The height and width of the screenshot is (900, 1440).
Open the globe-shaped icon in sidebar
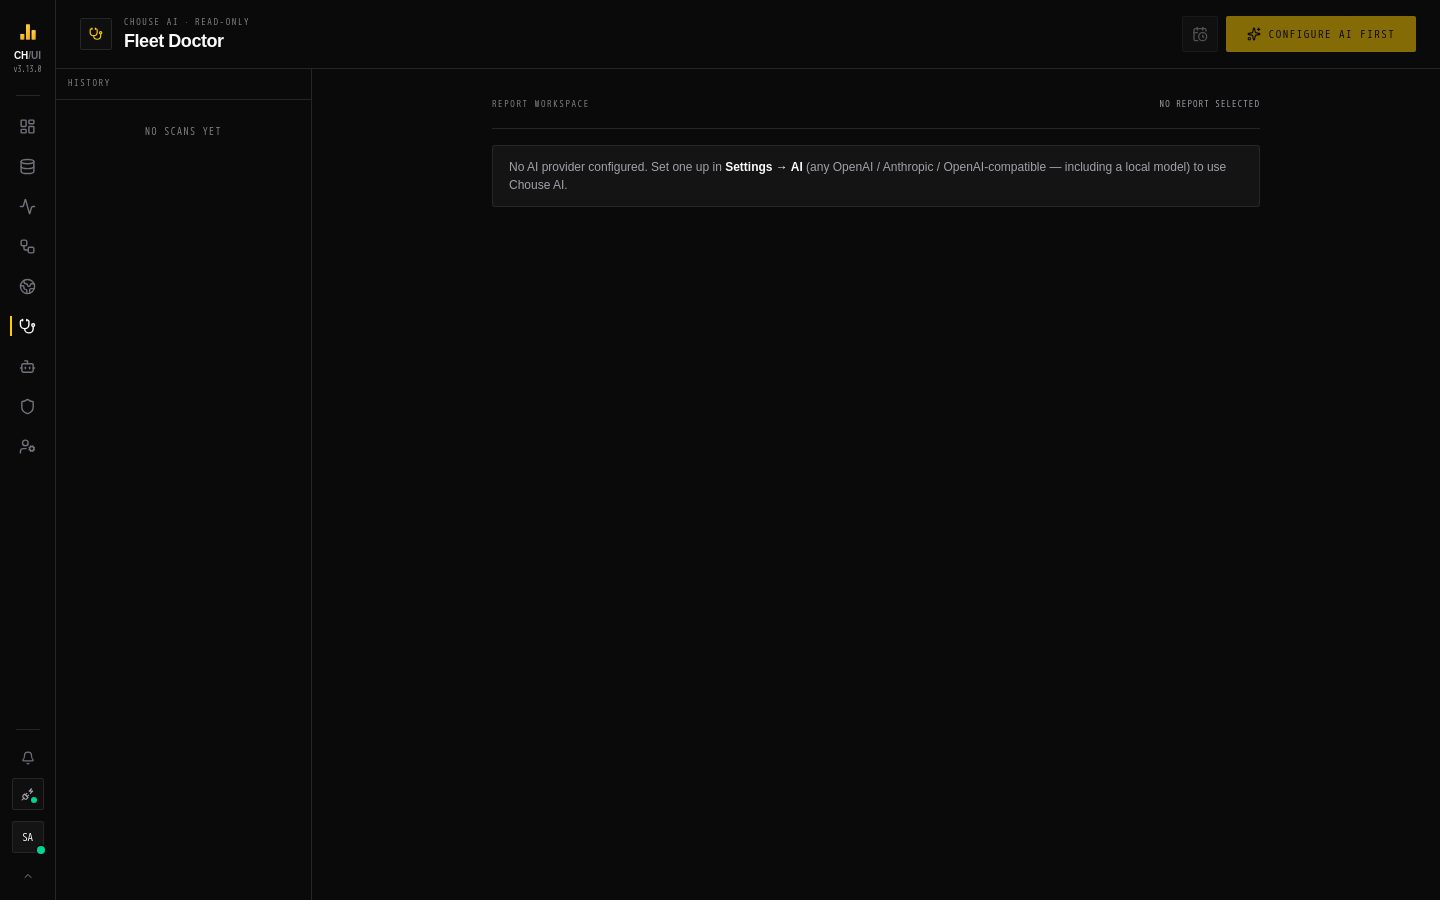[27, 287]
